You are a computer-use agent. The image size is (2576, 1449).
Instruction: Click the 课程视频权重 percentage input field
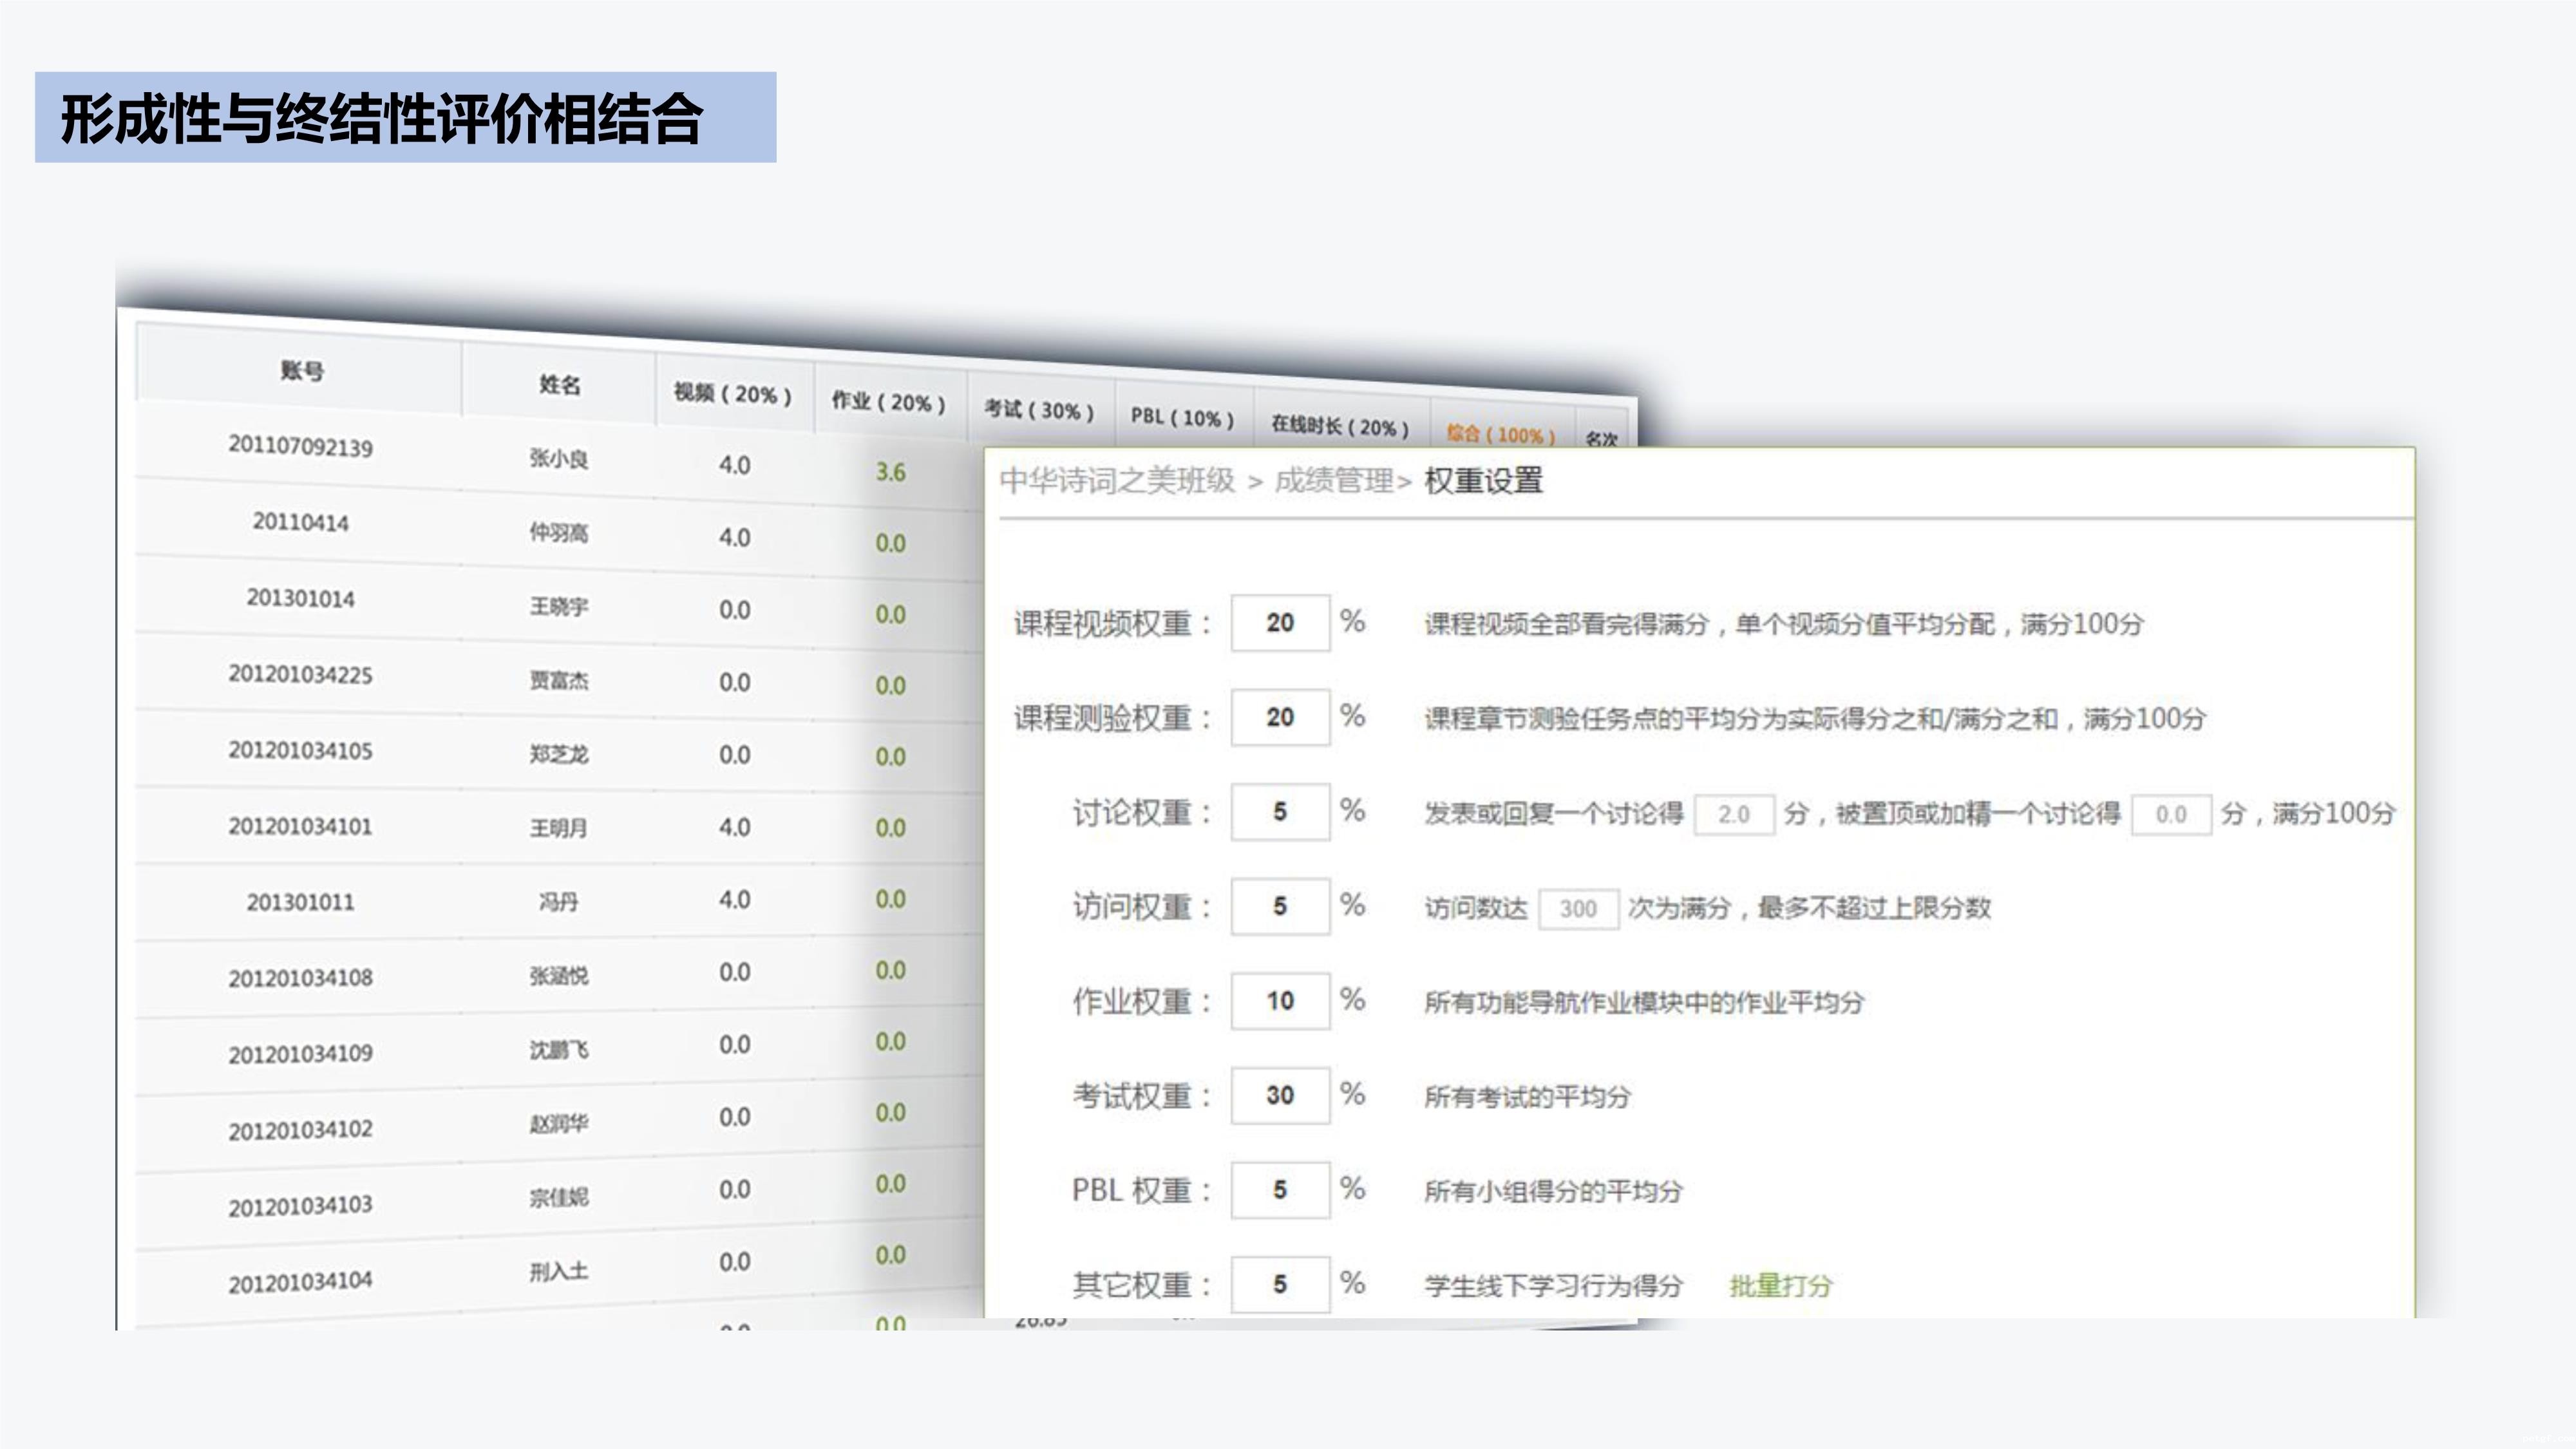tap(1280, 623)
